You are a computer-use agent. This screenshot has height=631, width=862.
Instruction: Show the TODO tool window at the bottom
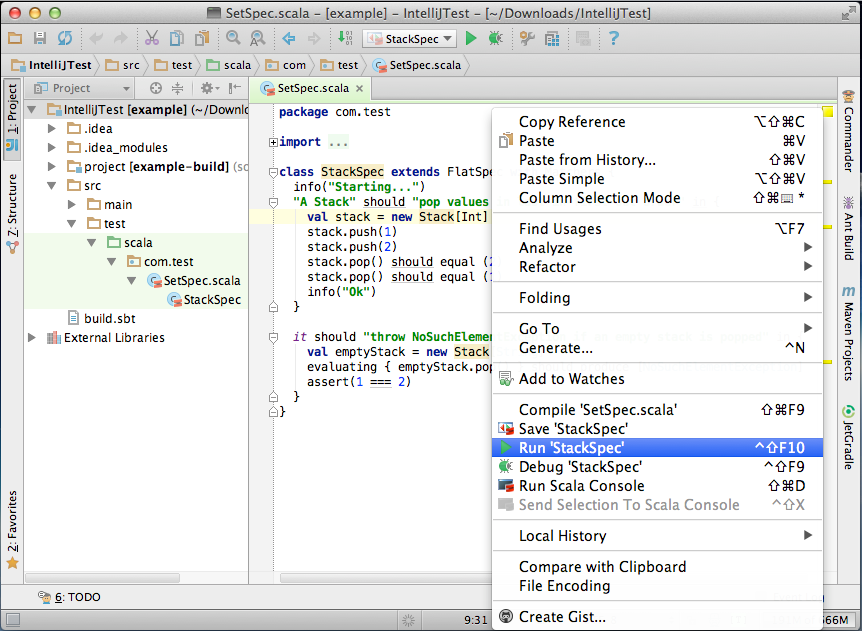pyautogui.click(x=70, y=597)
